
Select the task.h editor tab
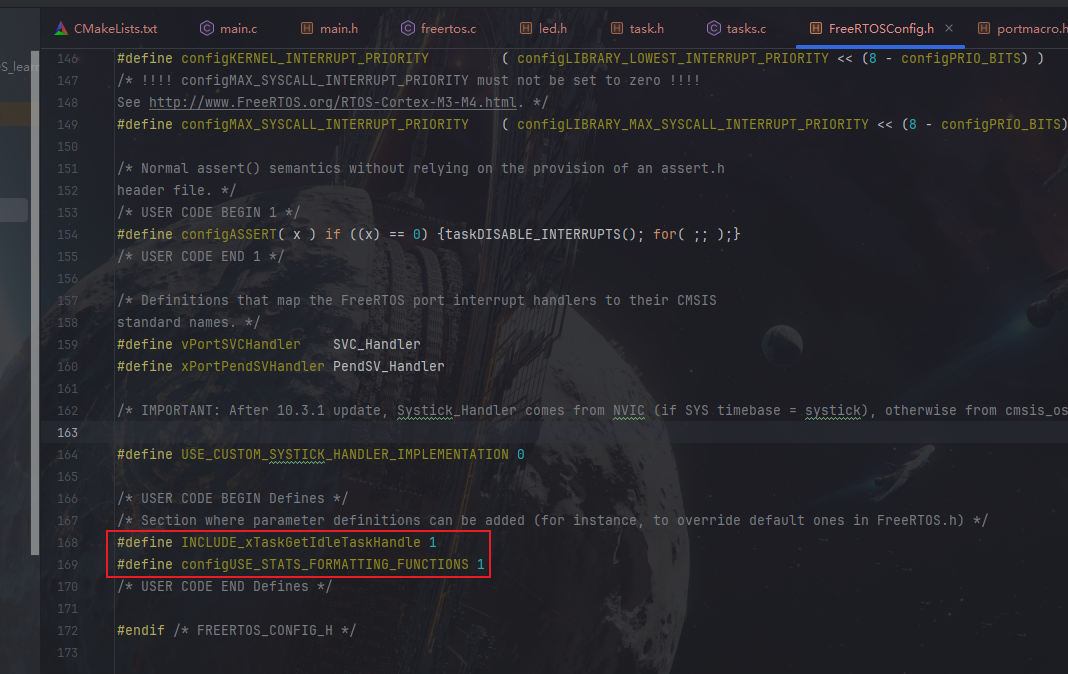(646, 29)
